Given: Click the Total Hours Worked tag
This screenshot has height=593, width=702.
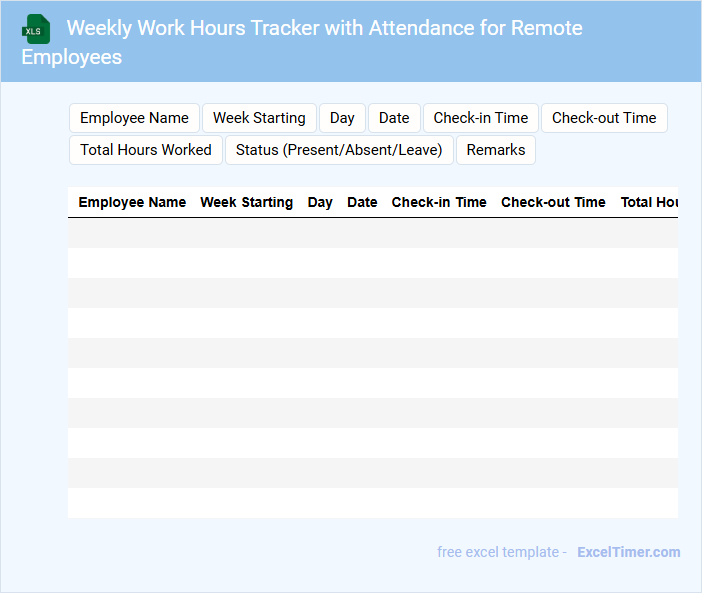Looking at the screenshot, I should click(x=146, y=150).
